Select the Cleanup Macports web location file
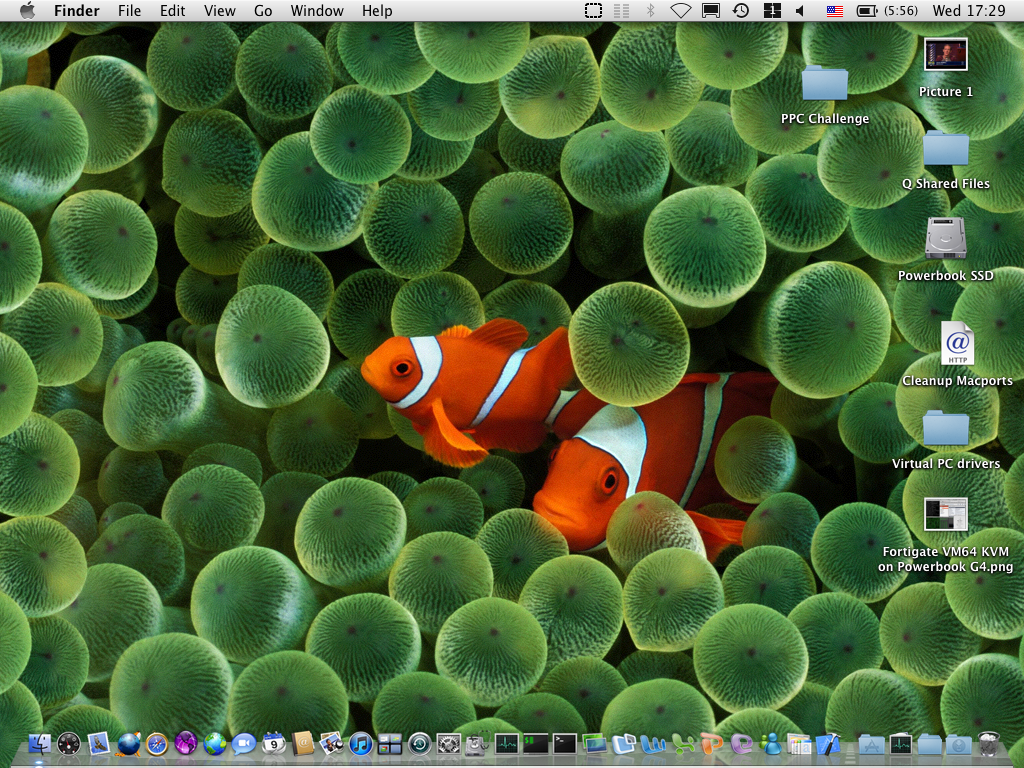Viewport: 1024px width, 768px height. (x=957, y=343)
